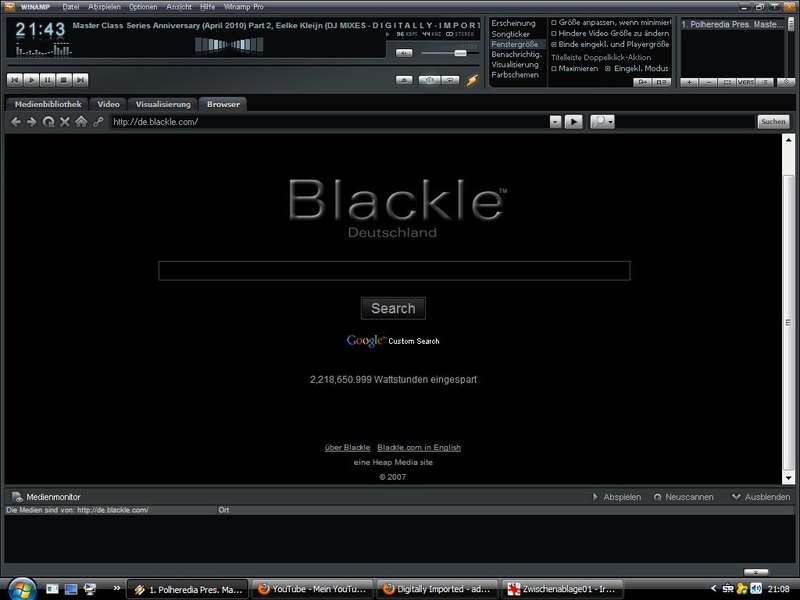Hide the Medienmonitor via Ausblenden
Image resolution: width=800 pixels, height=600 pixels.
[x=761, y=497]
